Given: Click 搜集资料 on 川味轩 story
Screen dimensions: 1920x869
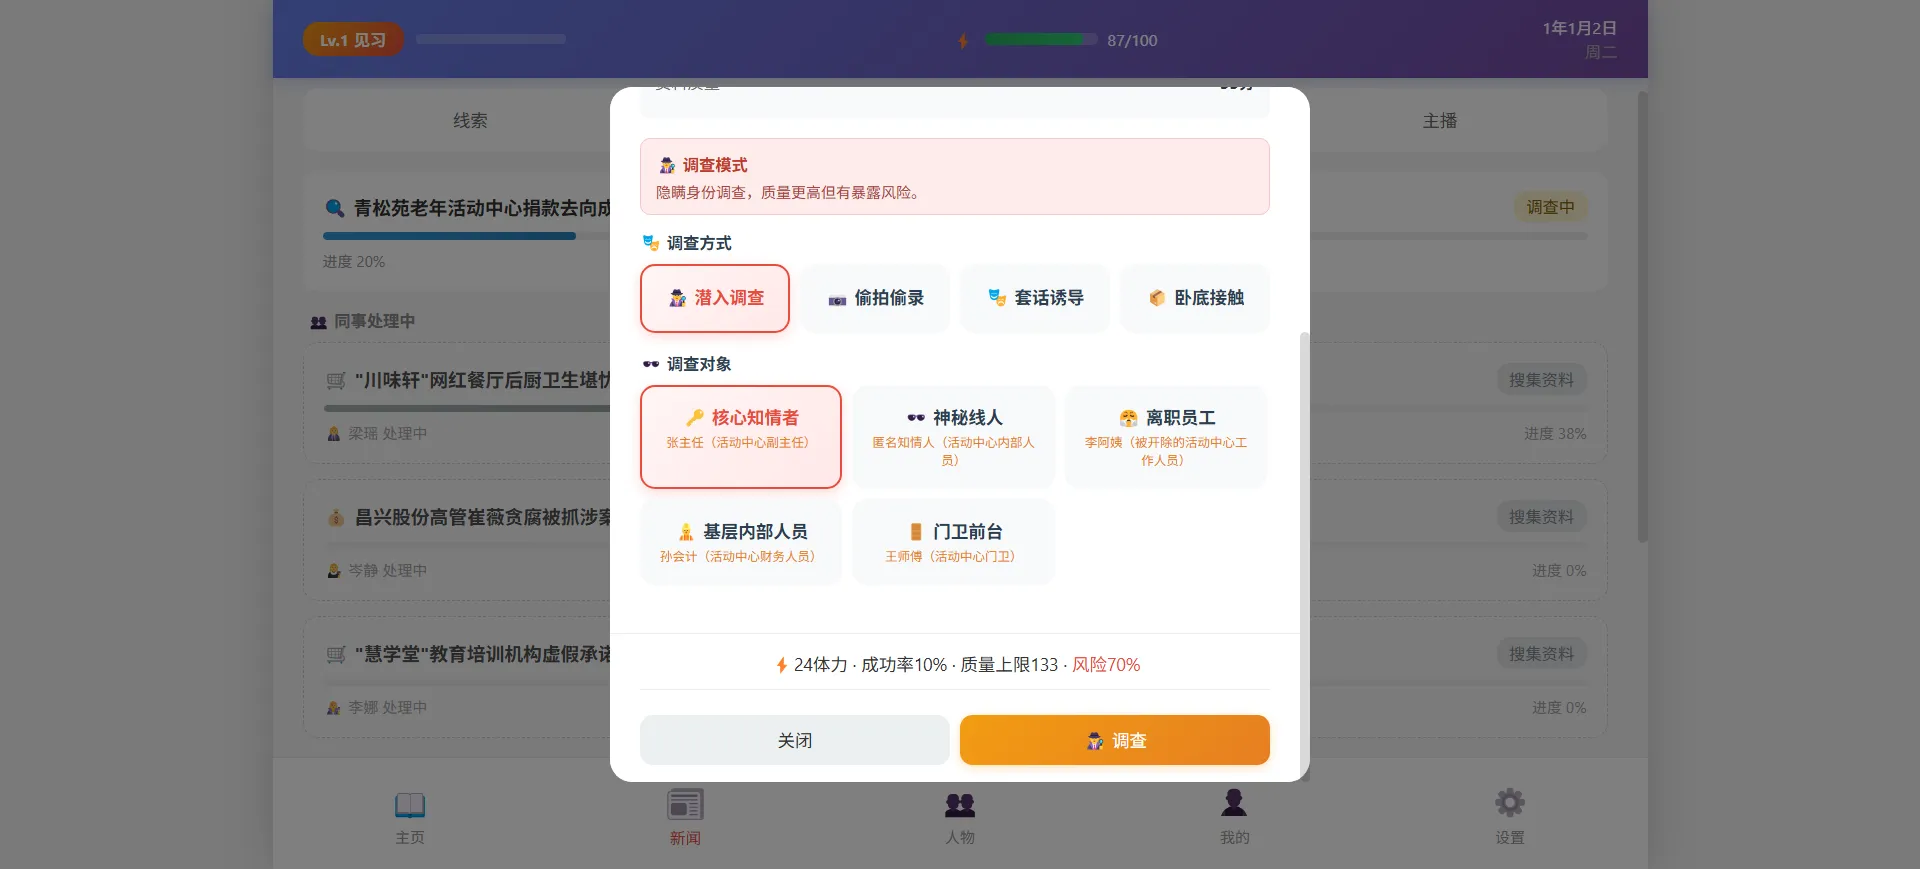Looking at the screenshot, I should [1541, 380].
